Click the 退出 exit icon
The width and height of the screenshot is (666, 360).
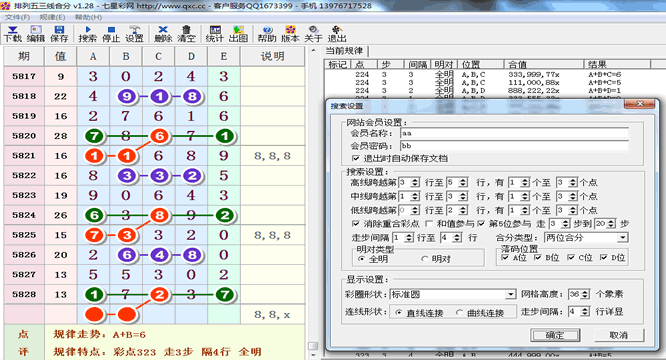click(337, 34)
